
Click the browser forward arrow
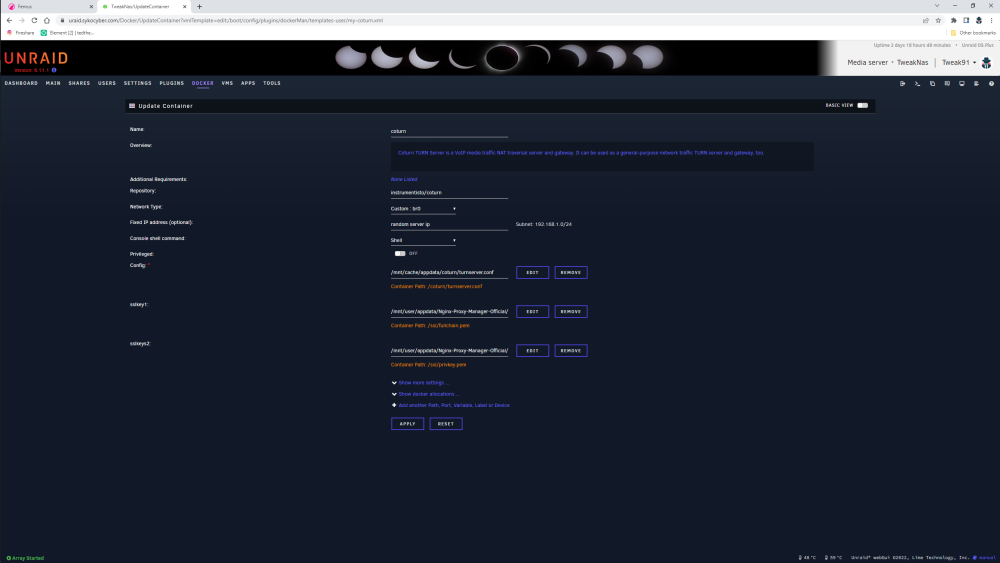point(22,20)
